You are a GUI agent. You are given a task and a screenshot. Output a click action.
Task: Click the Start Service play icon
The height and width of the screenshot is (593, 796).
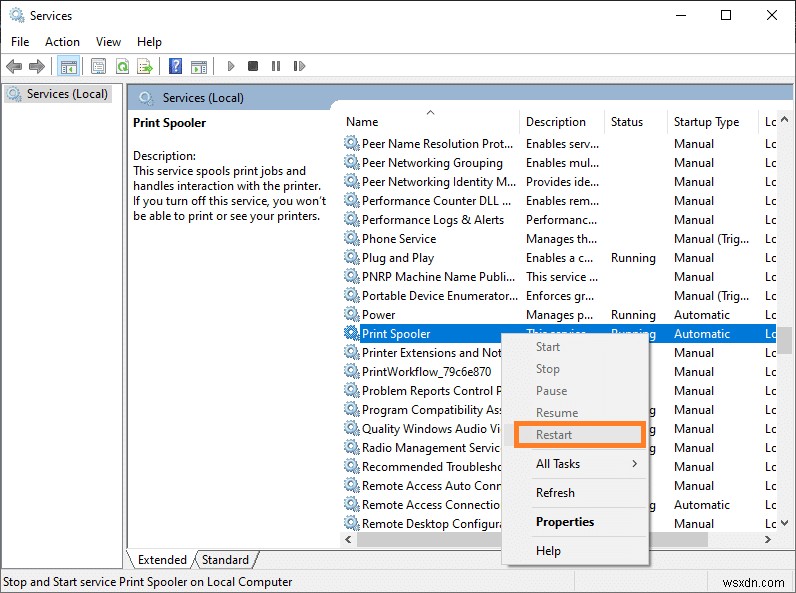click(230, 66)
